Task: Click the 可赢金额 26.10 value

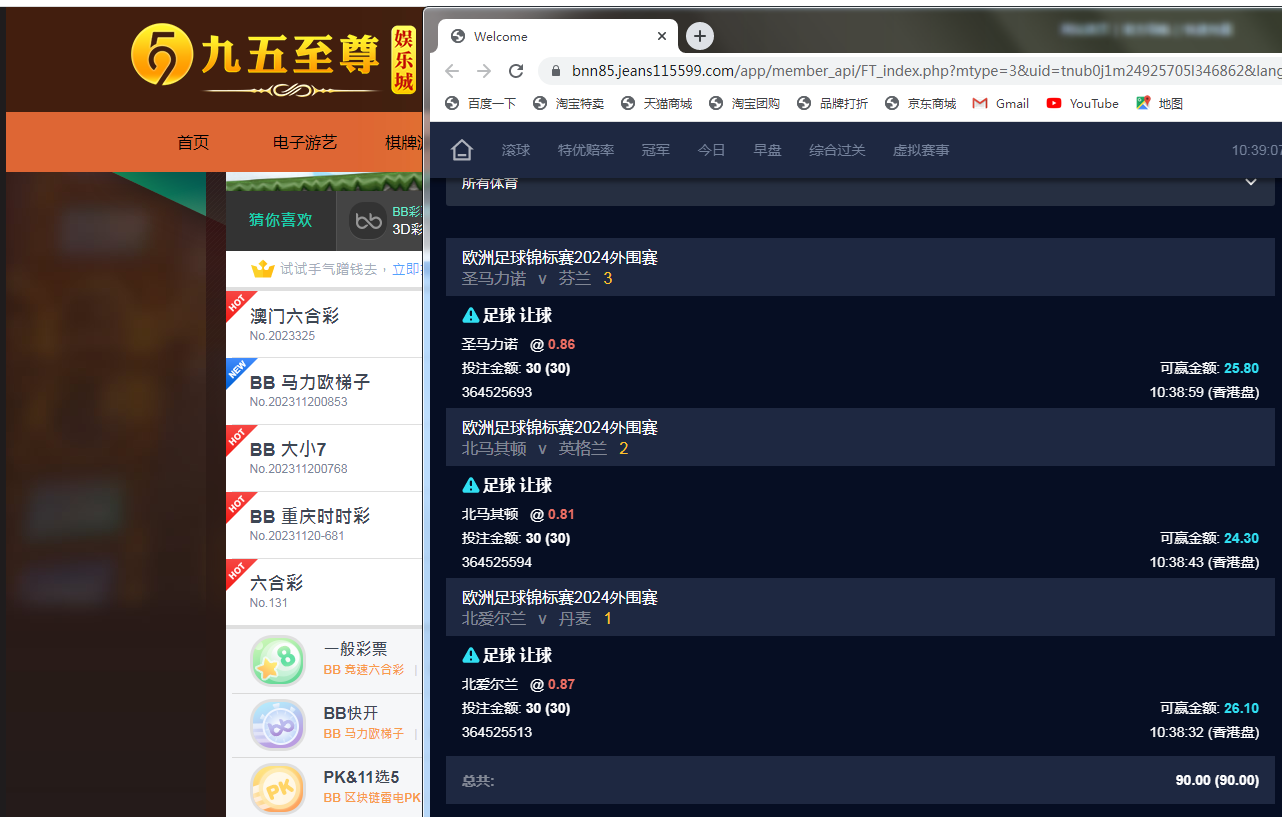Action: point(1241,708)
